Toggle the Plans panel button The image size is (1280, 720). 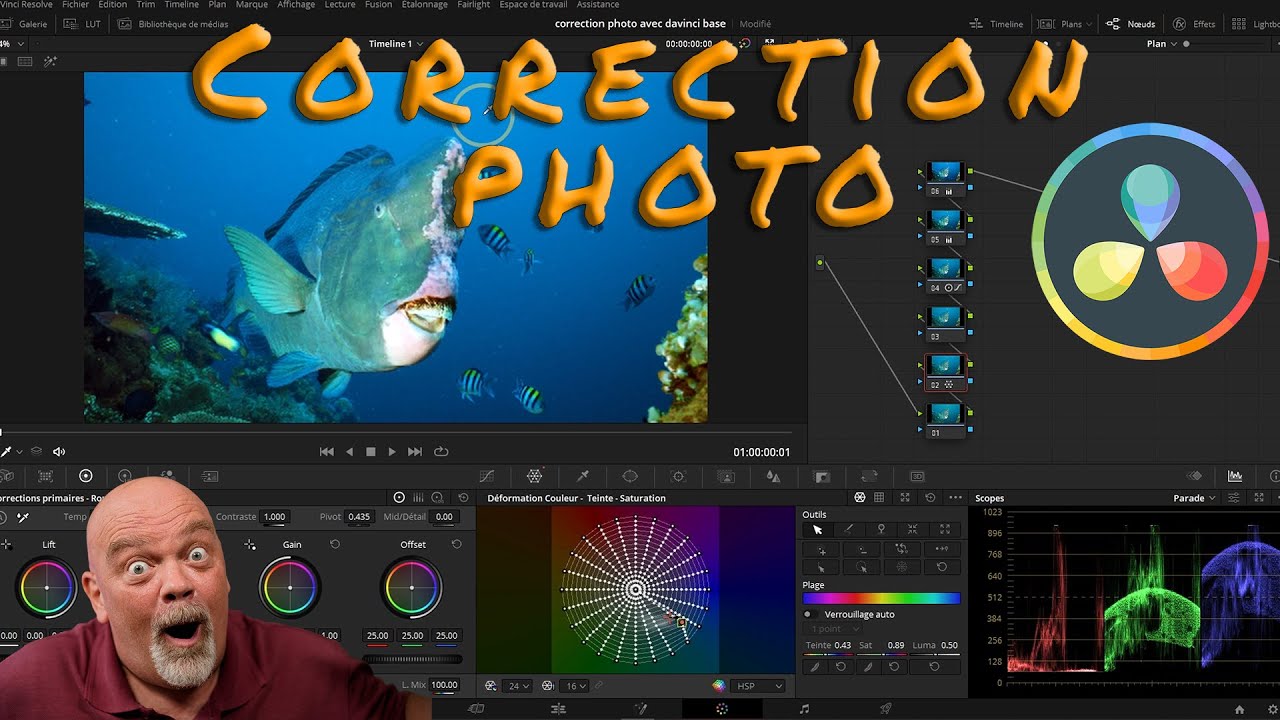coord(1065,24)
